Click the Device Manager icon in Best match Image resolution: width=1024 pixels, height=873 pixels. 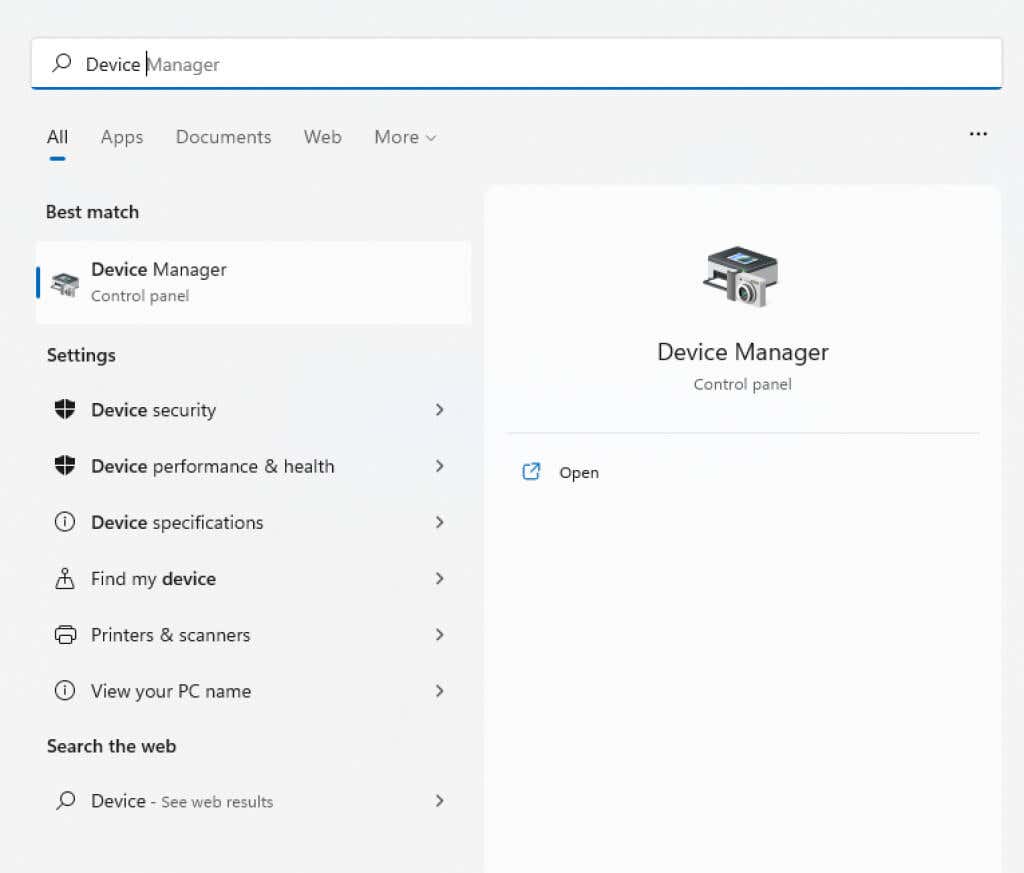(65, 283)
